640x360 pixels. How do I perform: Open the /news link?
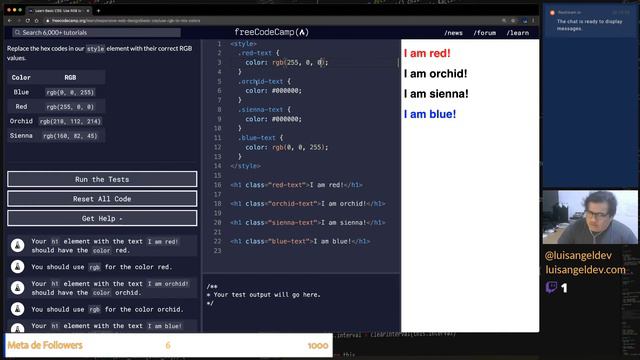click(453, 33)
